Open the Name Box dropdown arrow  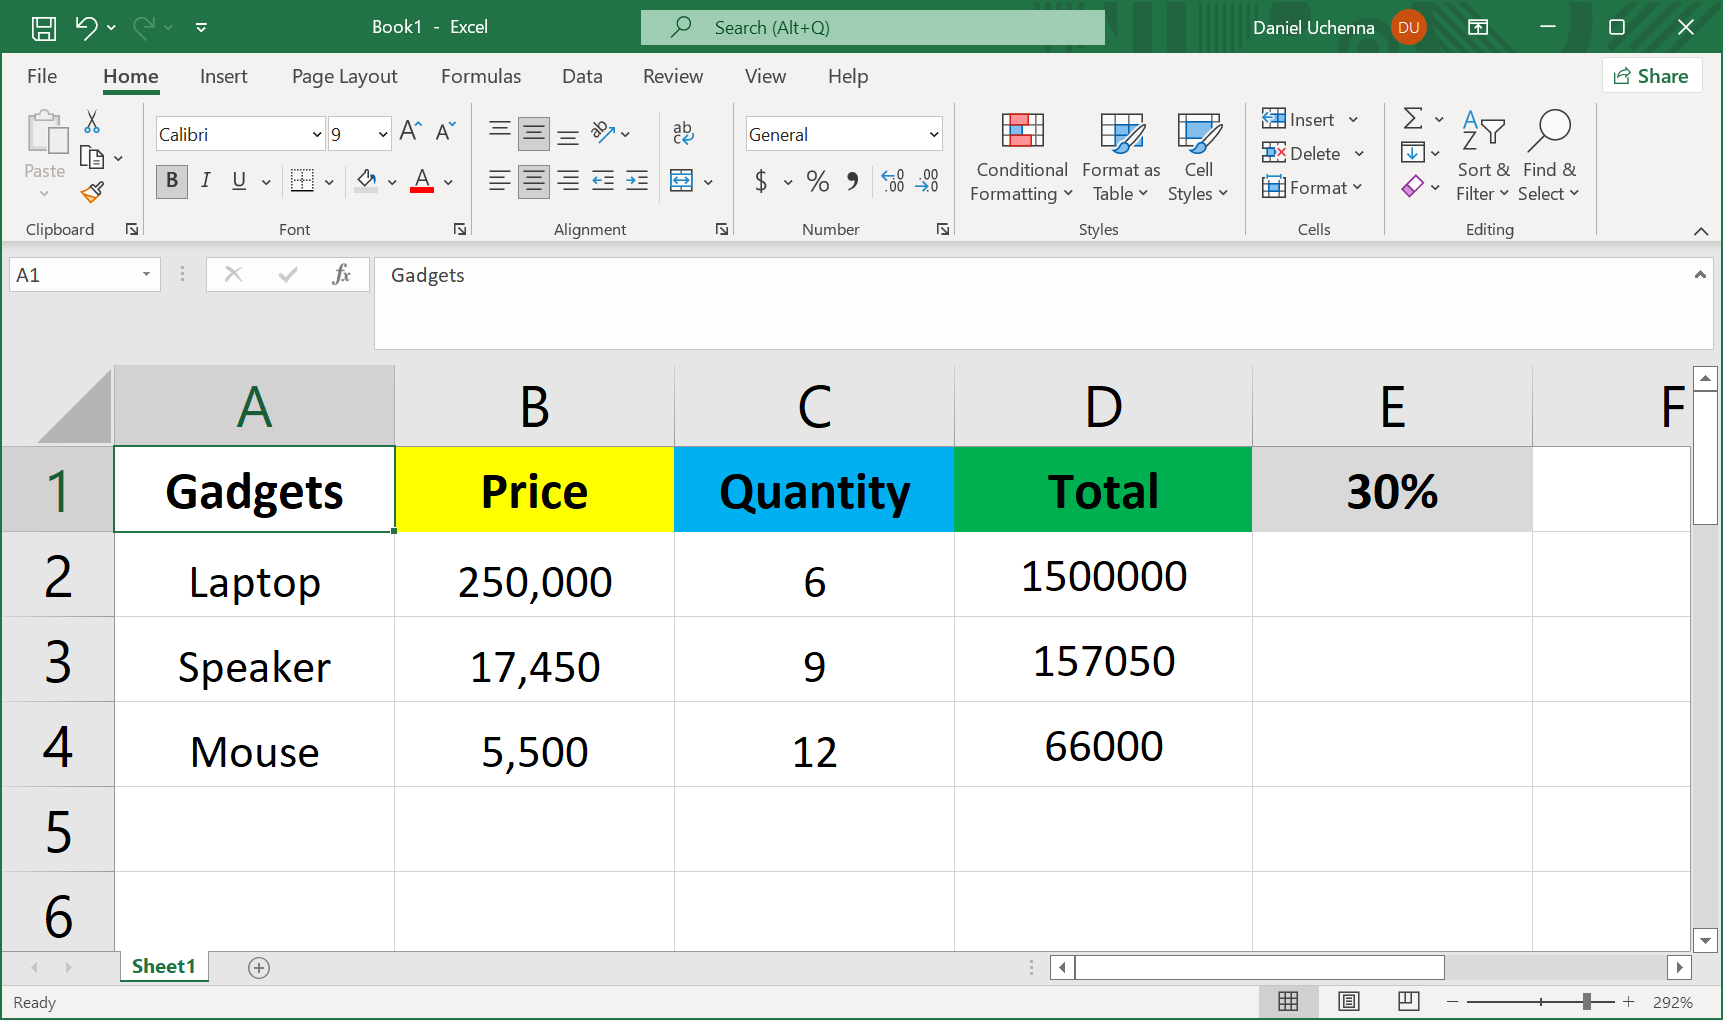pyautogui.click(x=146, y=274)
